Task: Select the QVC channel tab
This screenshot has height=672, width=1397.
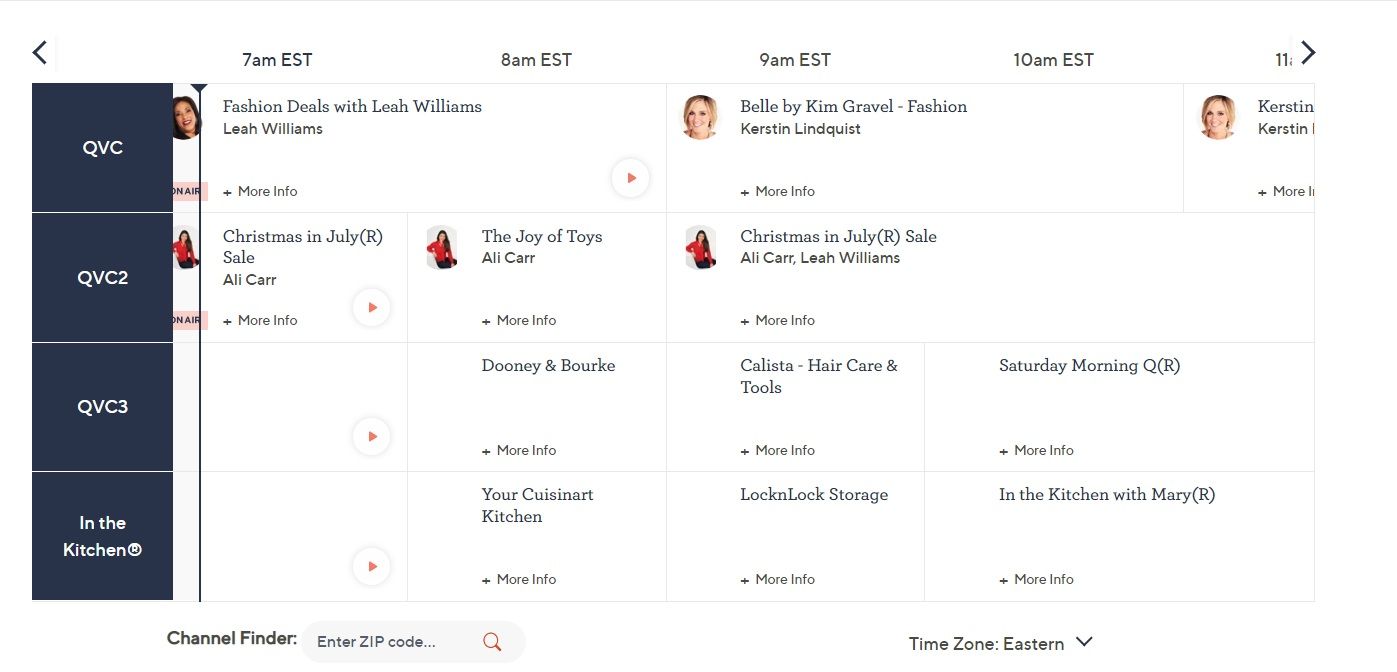Action: (102, 148)
